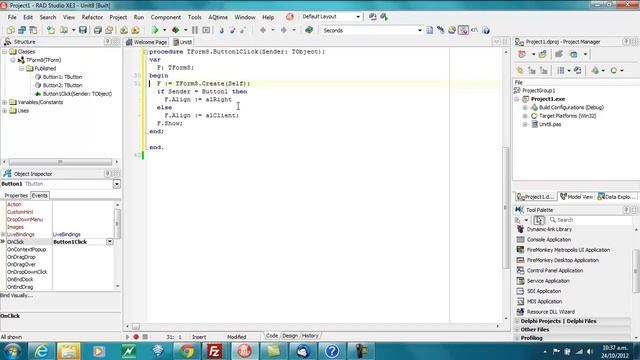Click the Program Reset icon beside Pause

coord(206,30)
